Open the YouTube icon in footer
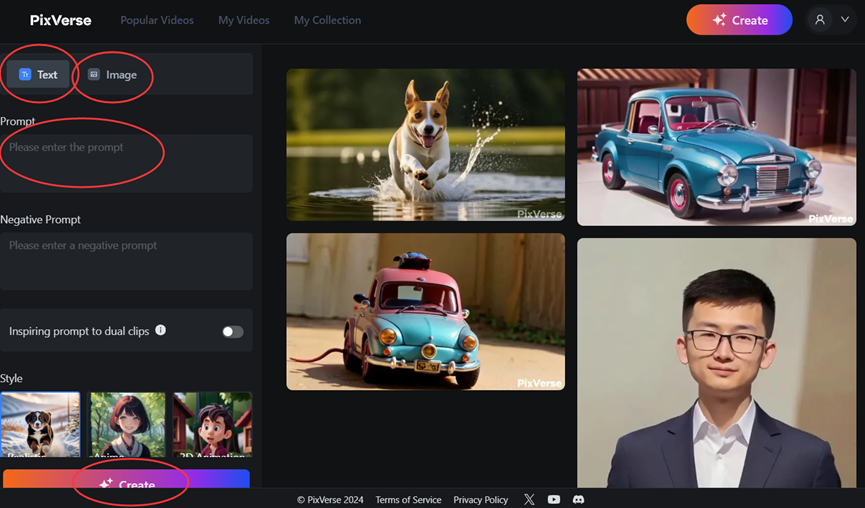This screenshot has width=865, height=508. point(554,499)
